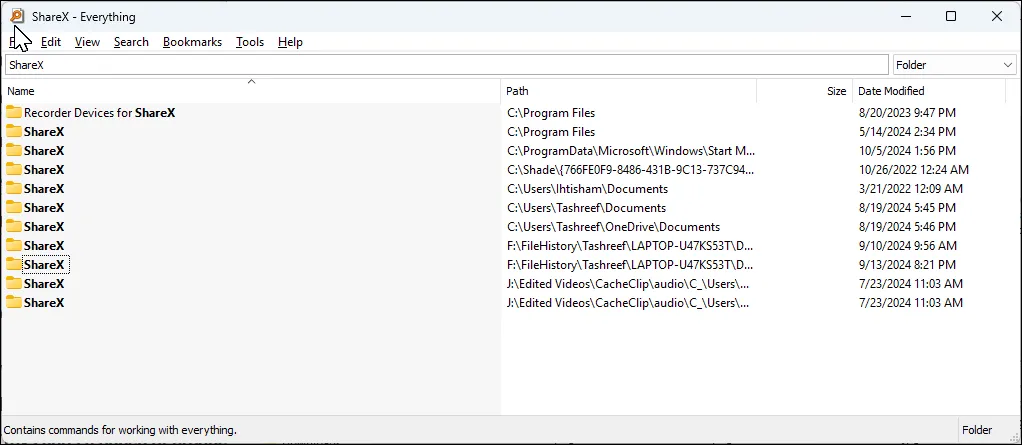This screenshot has width=1022, height=445.
Task: Click Folder filter indicator in status bar
Action: coord(977,430)
